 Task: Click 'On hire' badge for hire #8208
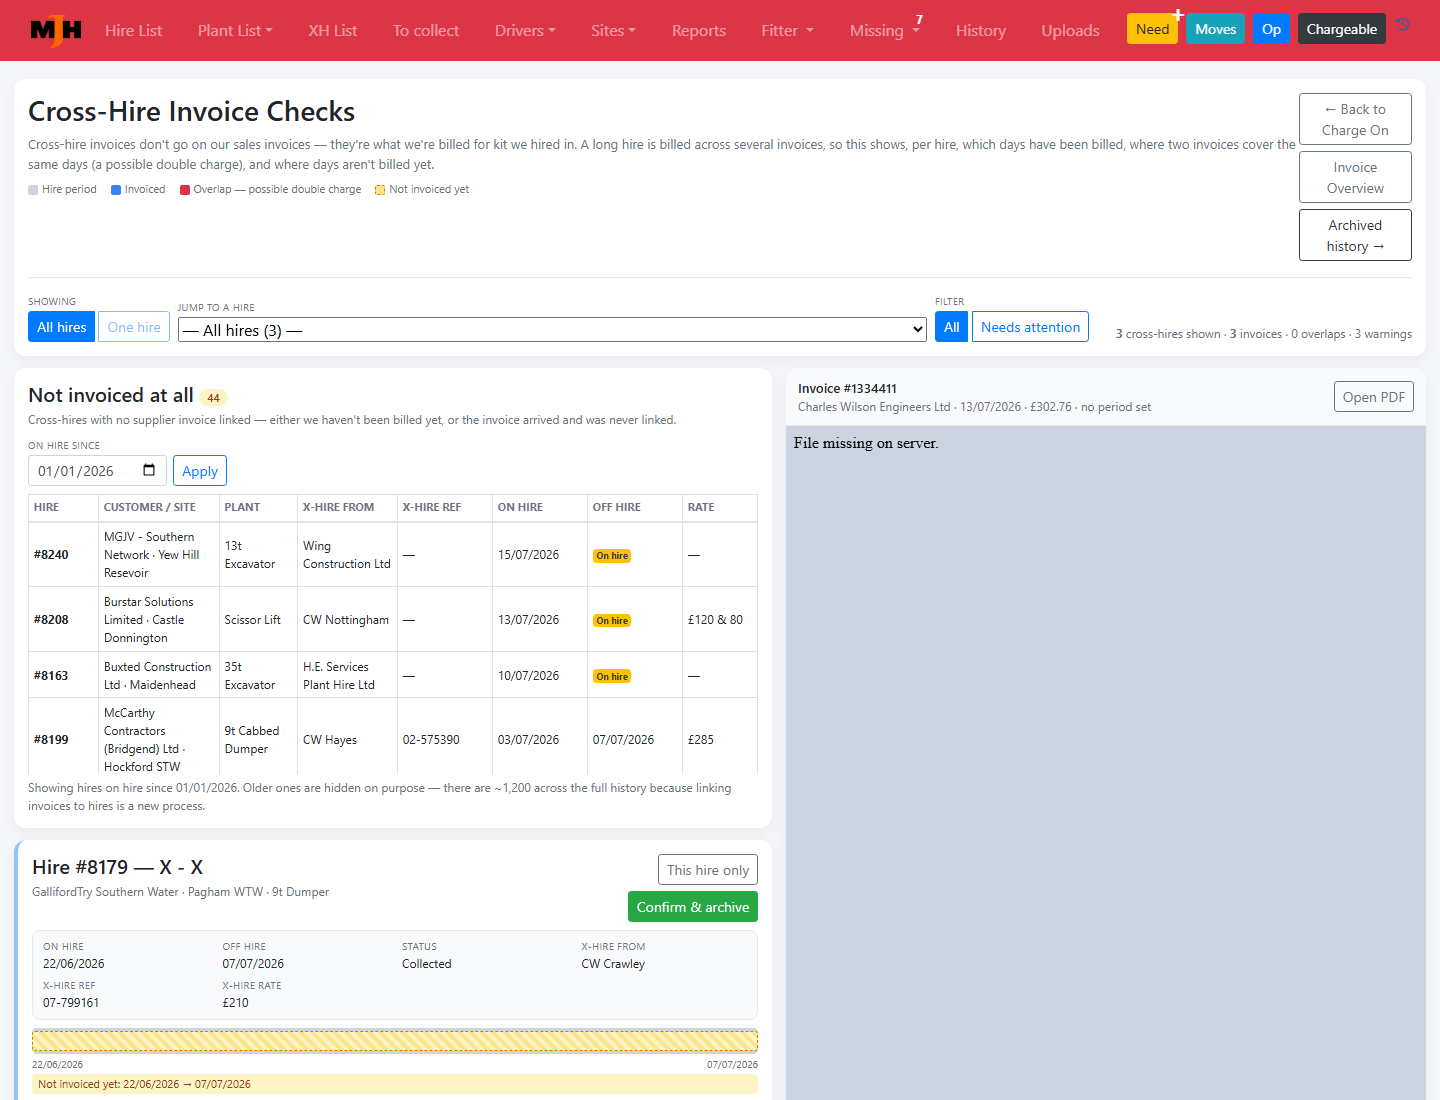point(612,621)
